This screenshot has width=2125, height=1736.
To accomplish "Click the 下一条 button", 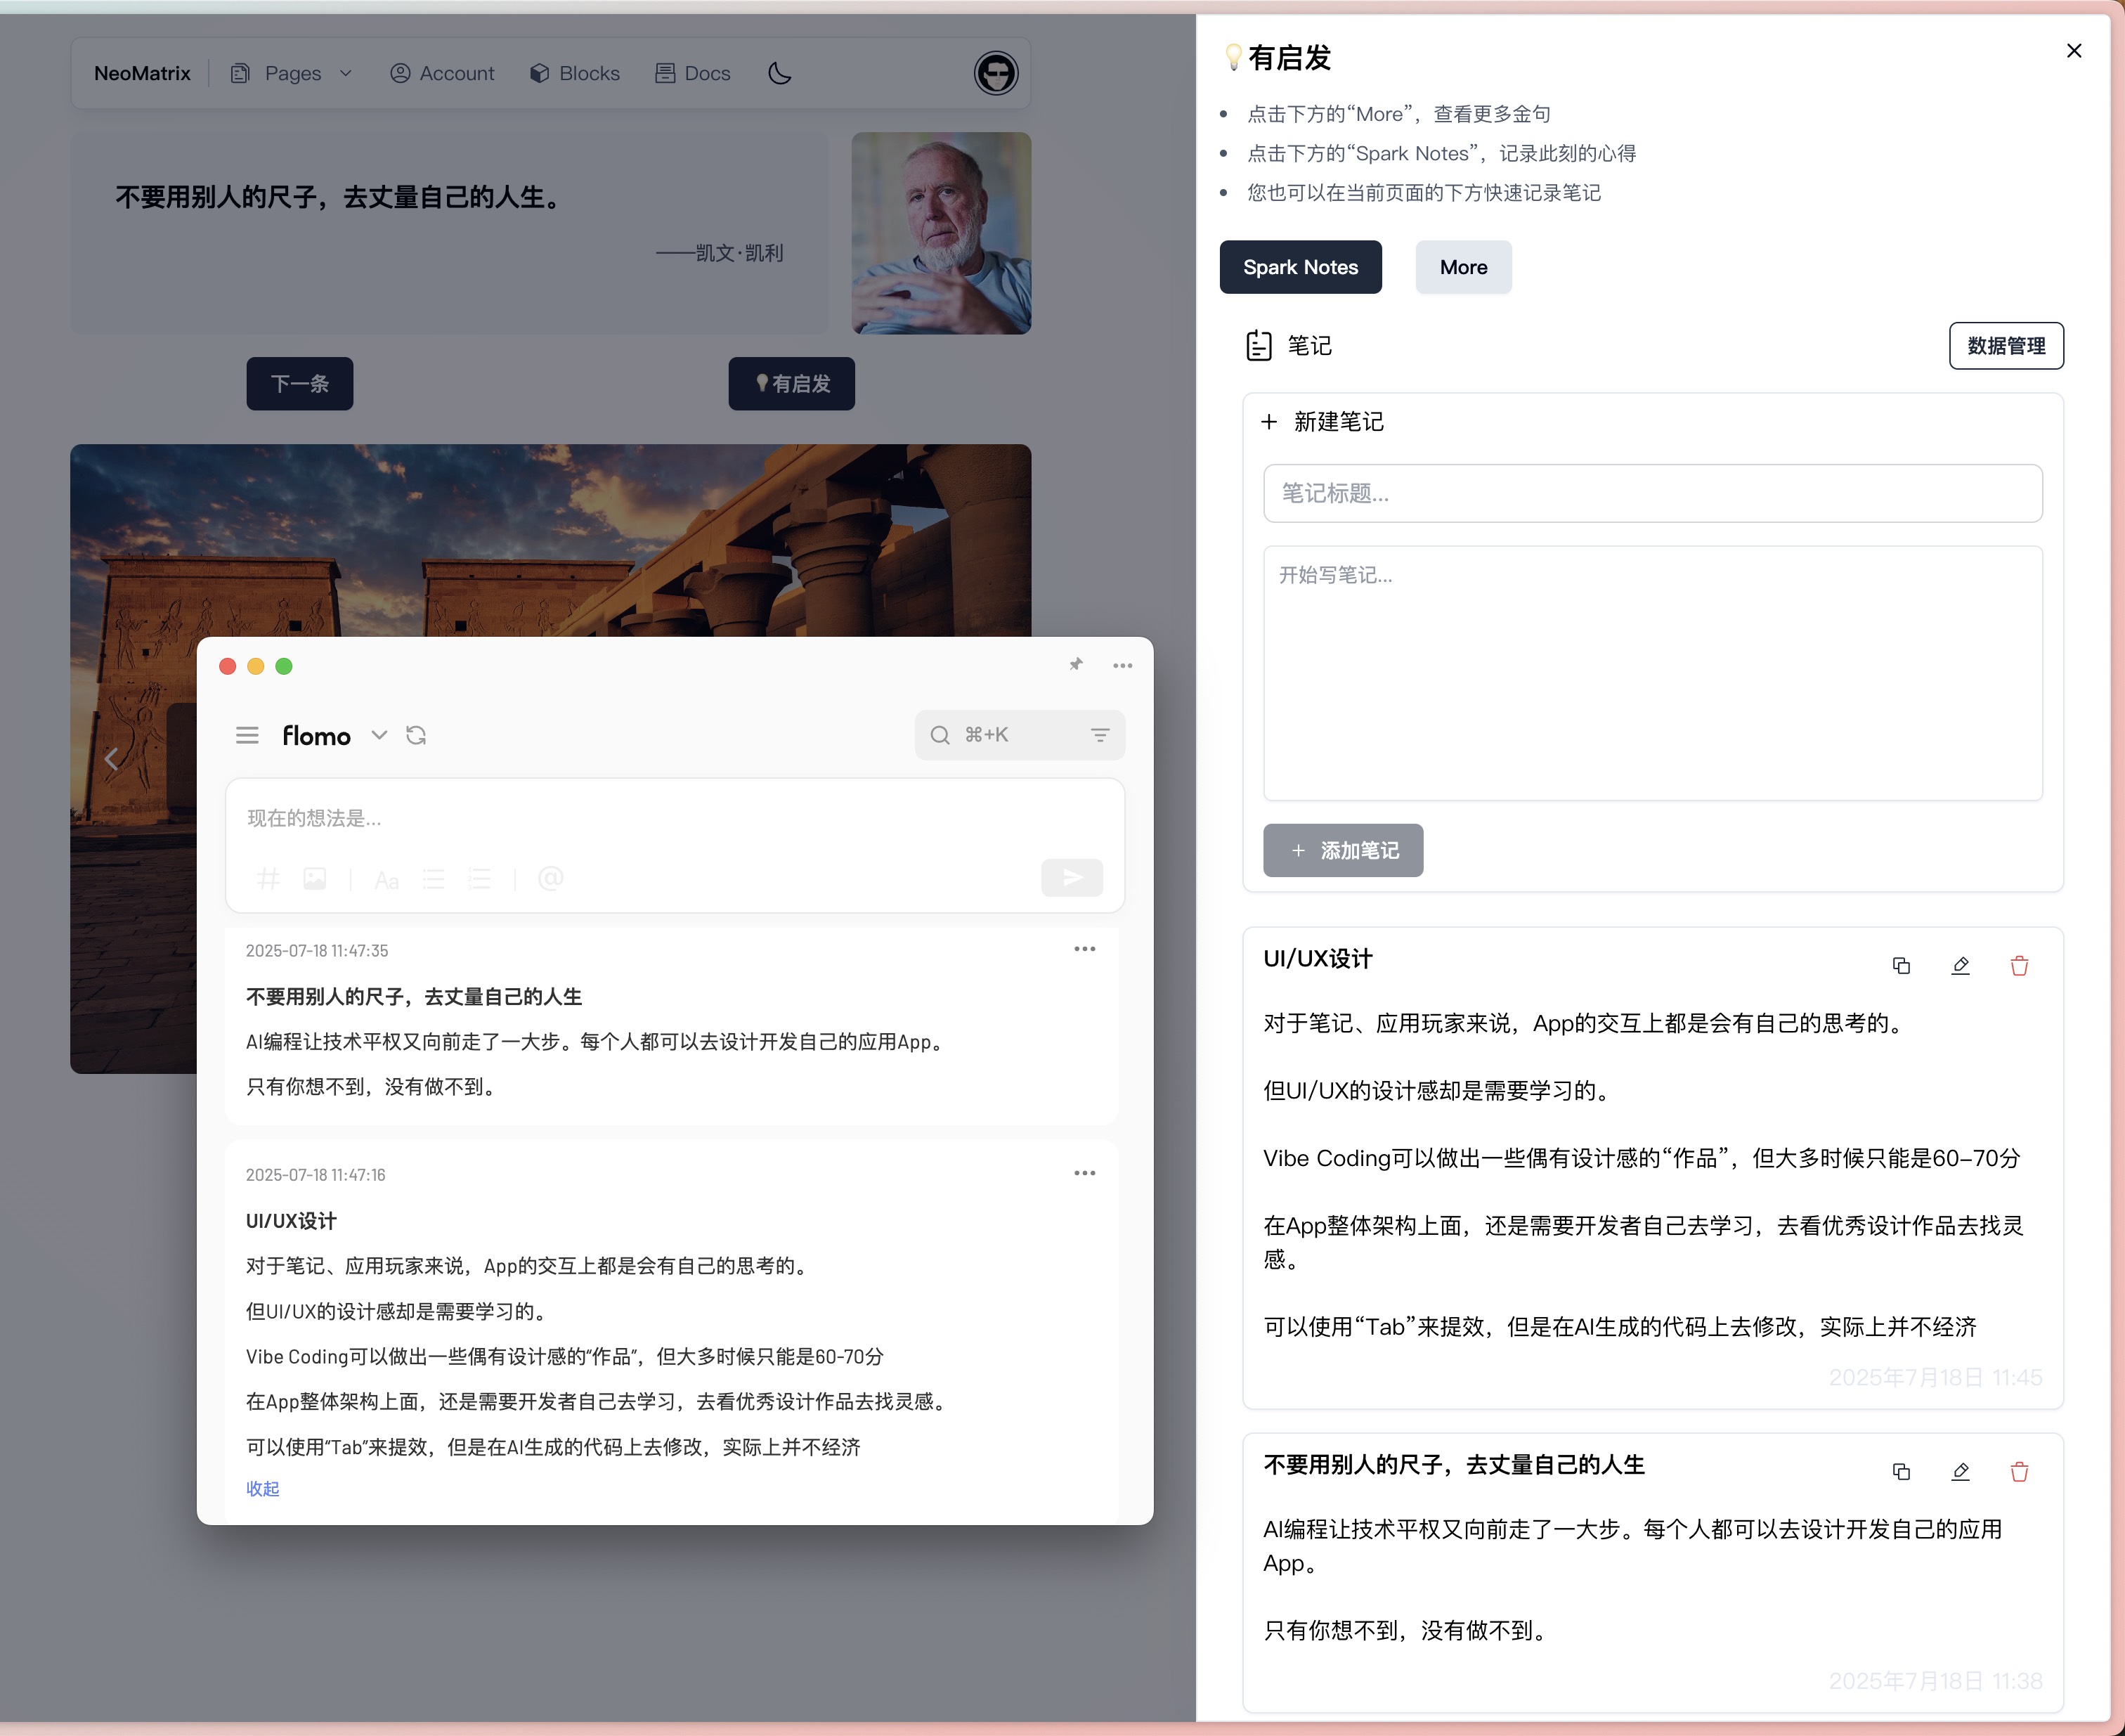I will [x=300, y=384].
